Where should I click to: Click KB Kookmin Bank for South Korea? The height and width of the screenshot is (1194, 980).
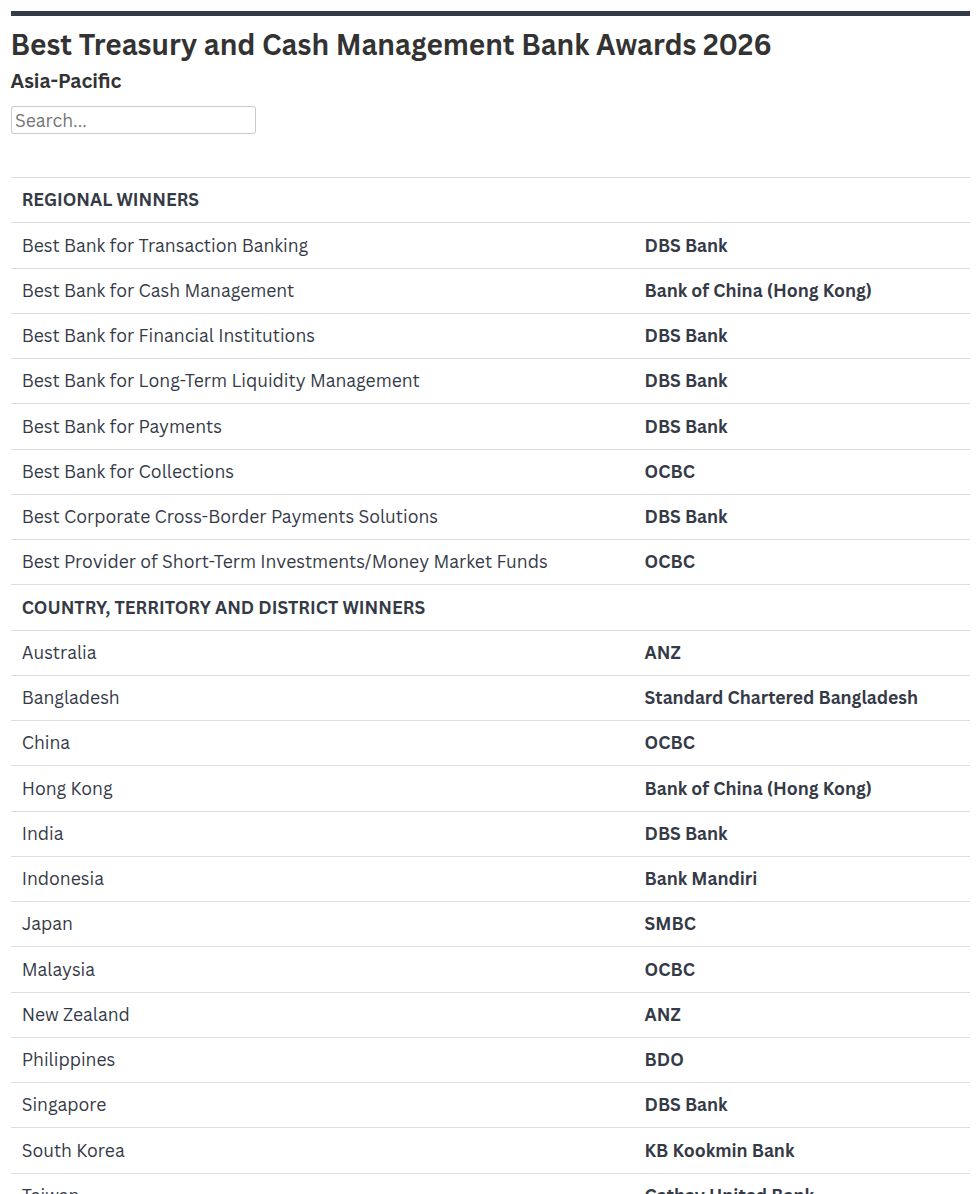point(719,1151)
